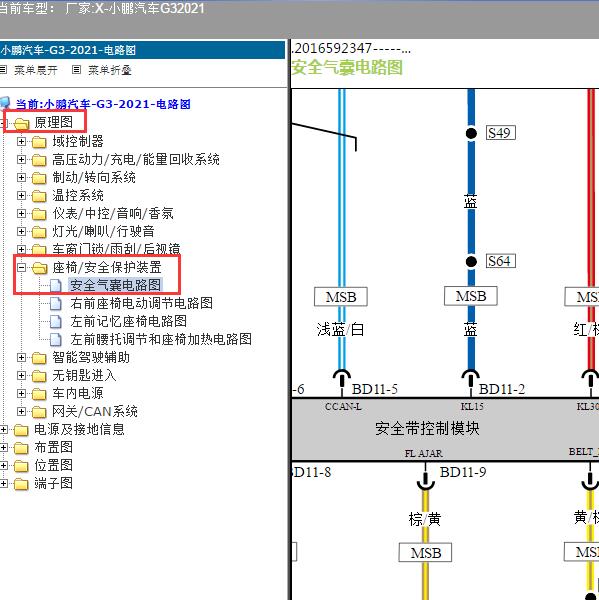The height and width of the screenshot is (600, 599).
Task: Click the S49 splice label in diagram
Action: point(501,133)
